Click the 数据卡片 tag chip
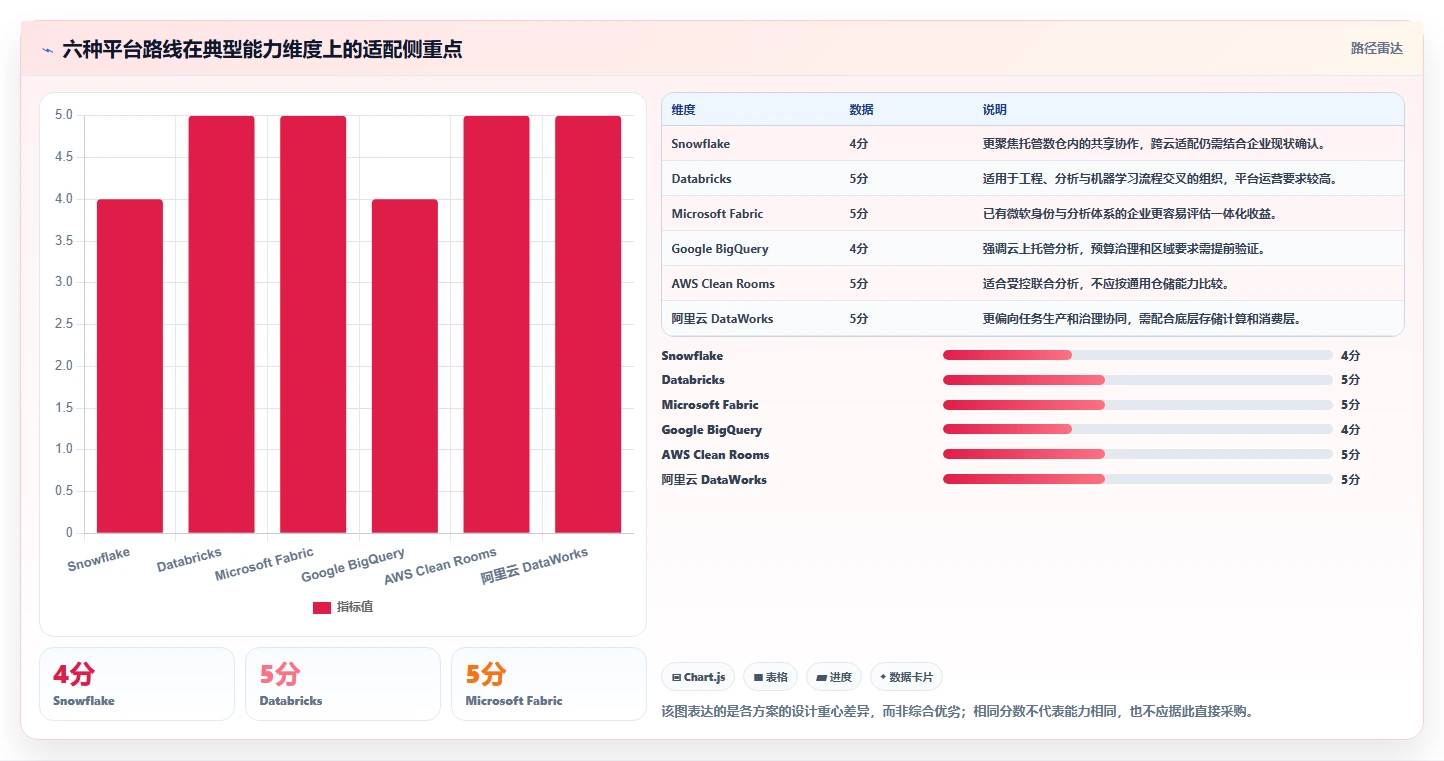This screenshot has height=761, width=1444. tap(906, 677)
